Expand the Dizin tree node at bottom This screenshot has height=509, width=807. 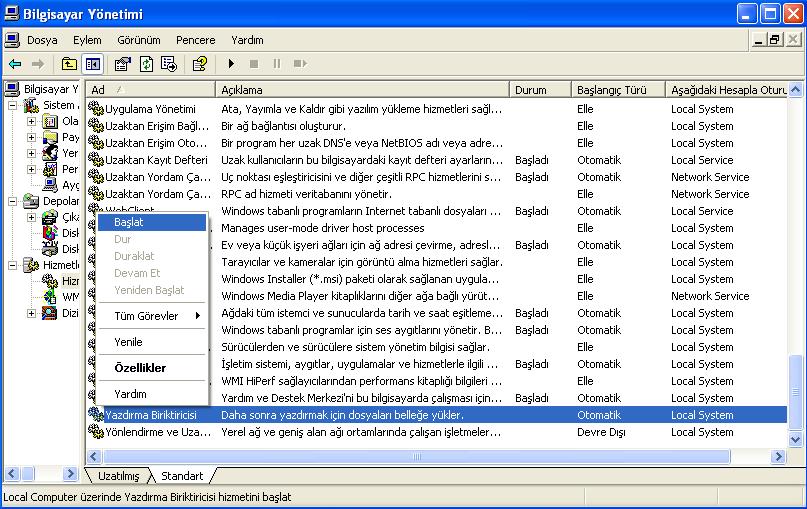31,314
